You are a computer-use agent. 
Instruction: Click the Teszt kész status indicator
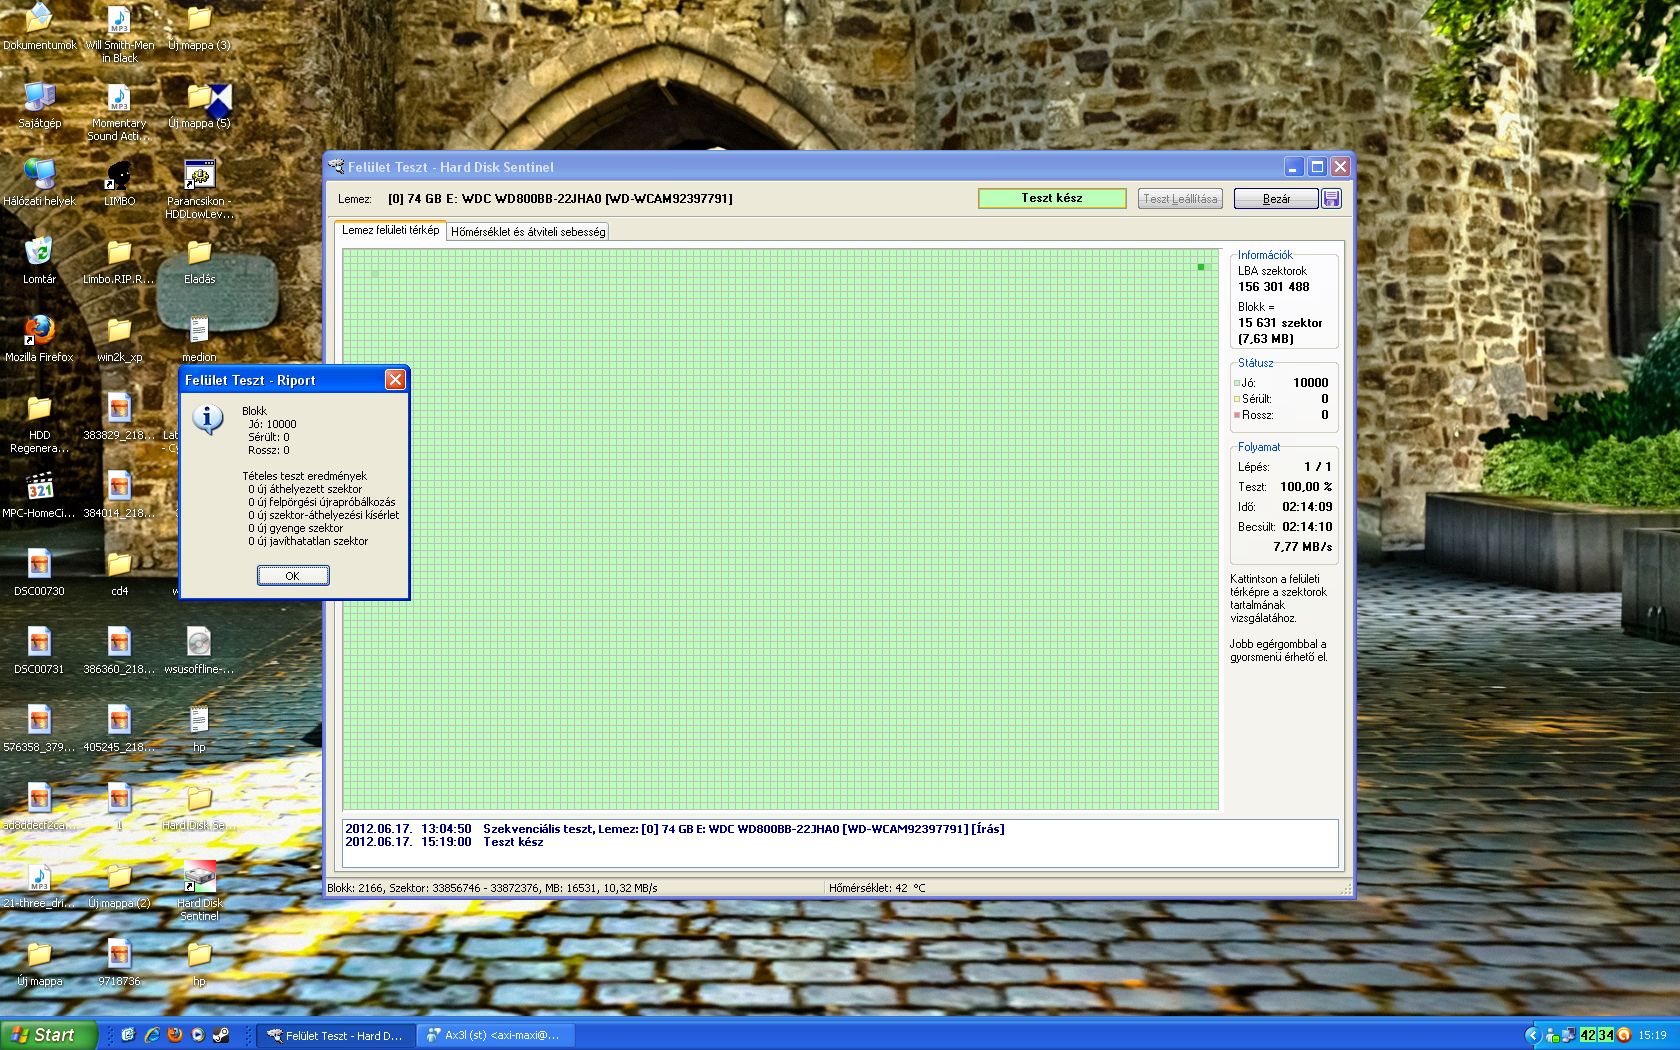[x=1052, y=198]
